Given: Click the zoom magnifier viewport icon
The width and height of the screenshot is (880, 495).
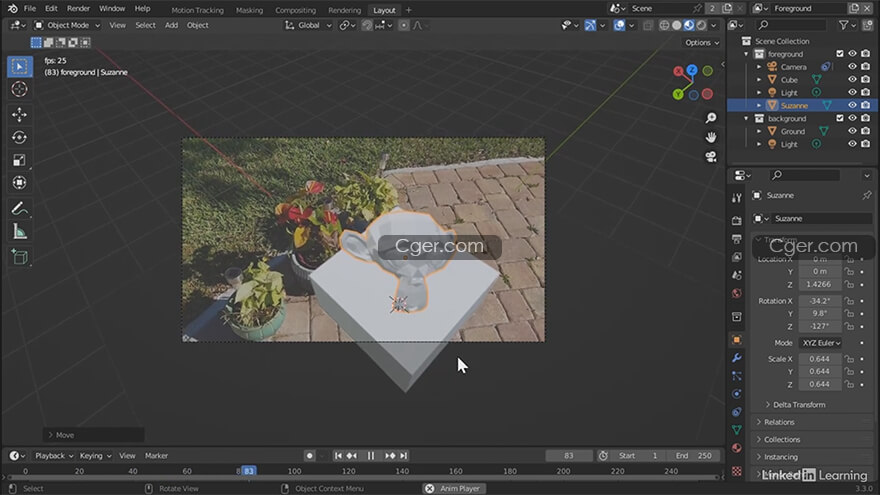Looking at the screenshot, I should [711, 118].
